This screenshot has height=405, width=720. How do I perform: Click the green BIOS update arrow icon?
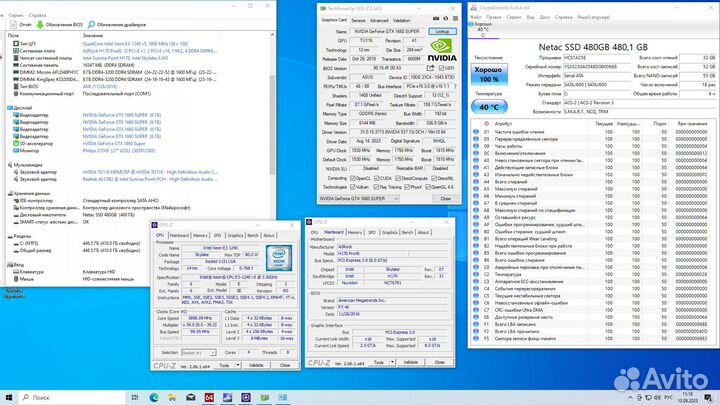tap(40, 24)
